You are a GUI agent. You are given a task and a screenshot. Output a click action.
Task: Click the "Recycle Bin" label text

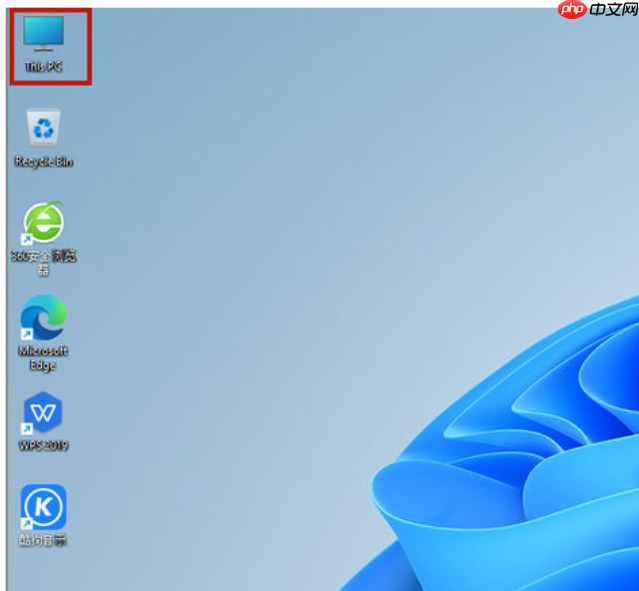(44, 161)
